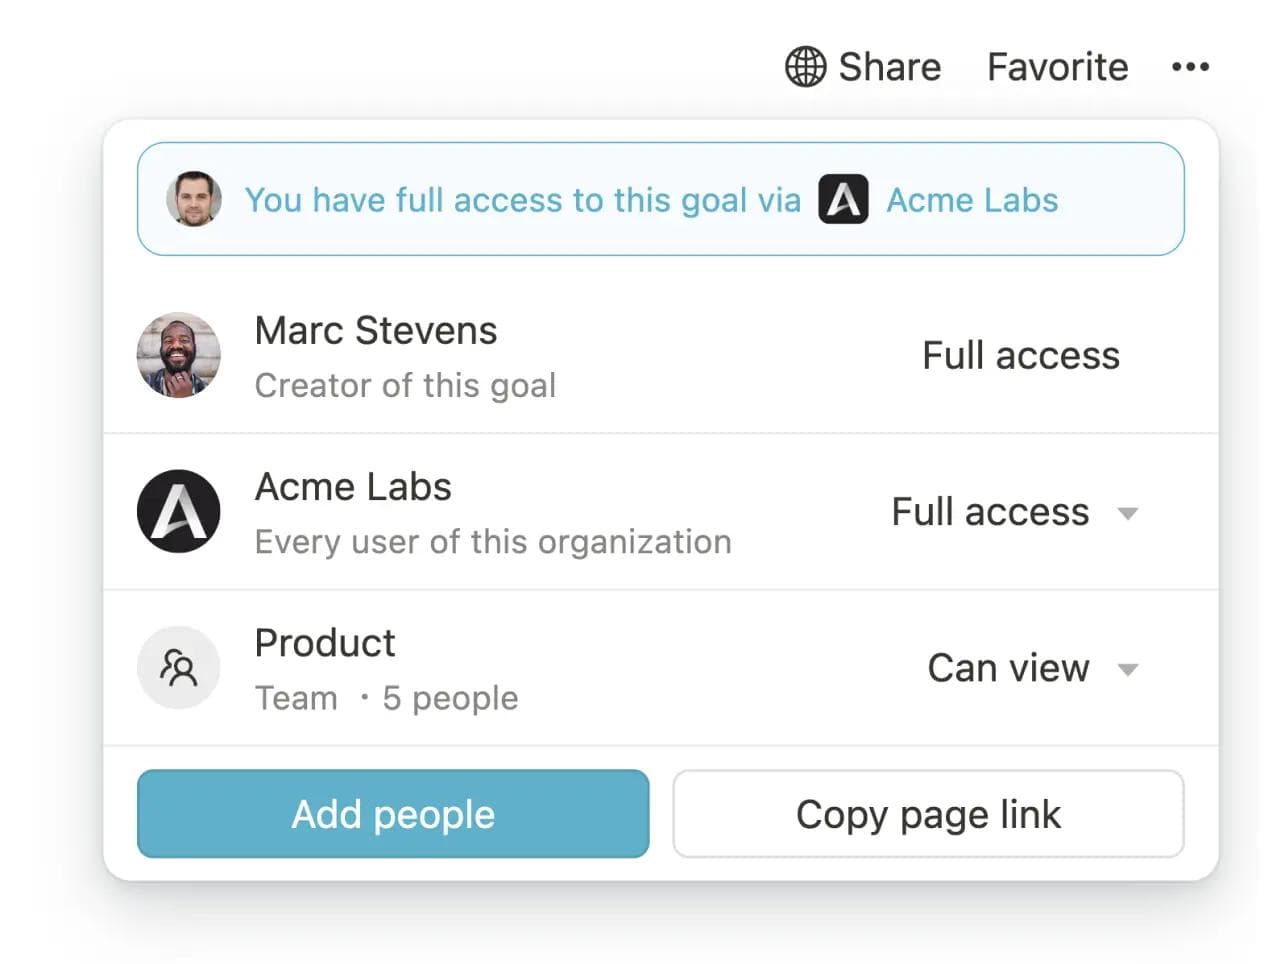Open the overflow menu via three dots icon
Image resolution: width=1264 pixels, height=964 pixels.
1191,67
